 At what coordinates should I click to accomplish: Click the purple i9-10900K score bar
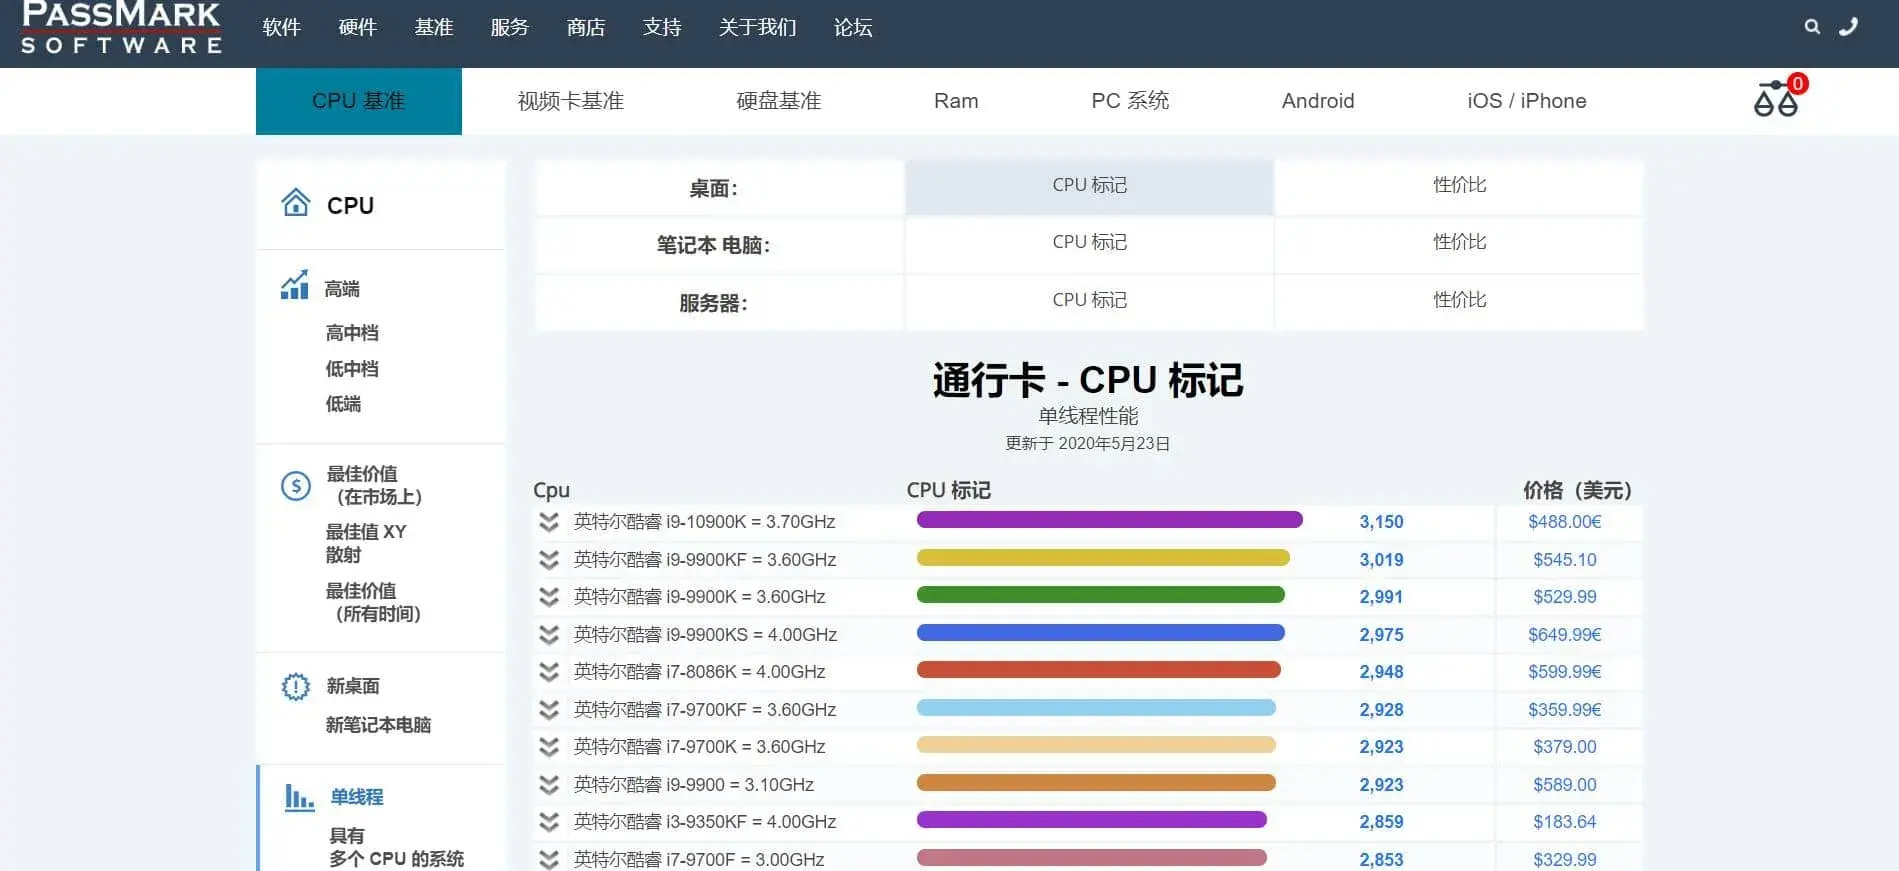1109,520
